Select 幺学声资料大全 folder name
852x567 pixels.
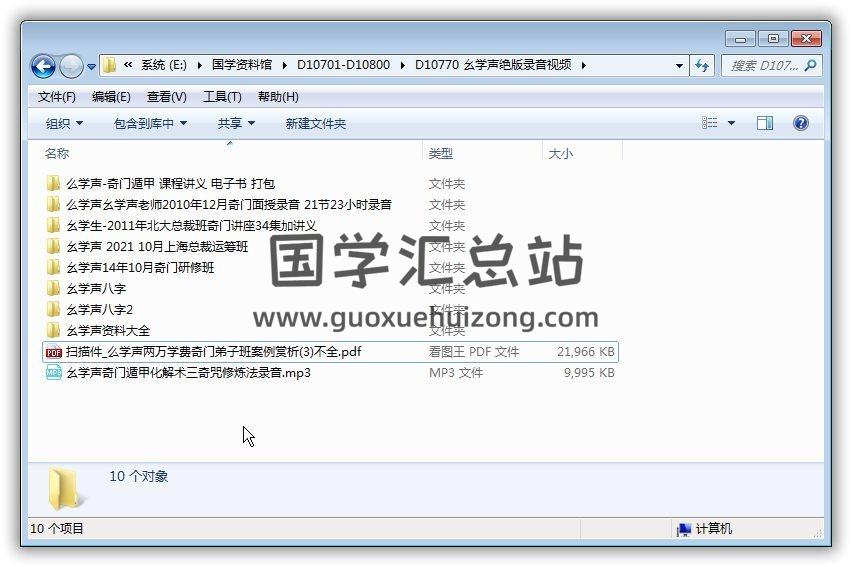(x=108, y=331)
